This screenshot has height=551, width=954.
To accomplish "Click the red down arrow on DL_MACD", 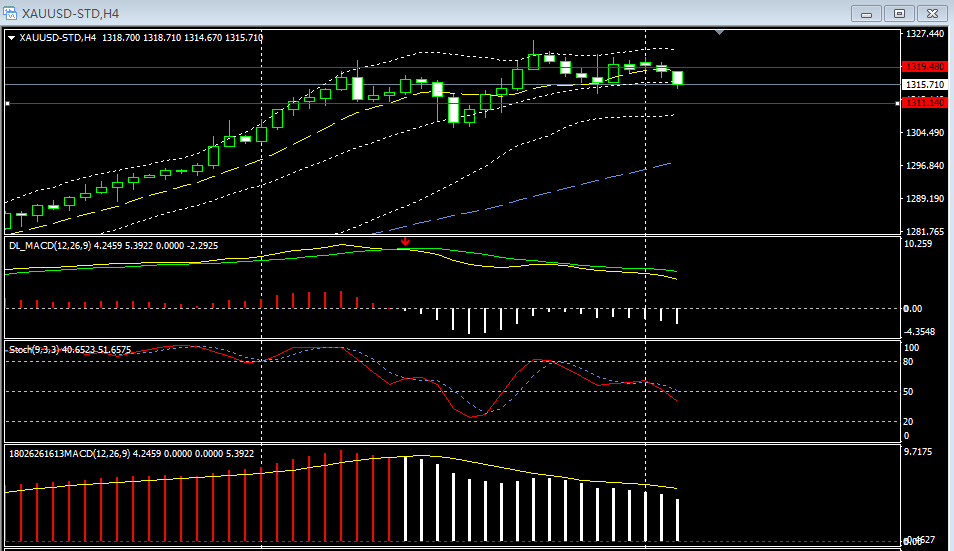I will pos(405,241).
